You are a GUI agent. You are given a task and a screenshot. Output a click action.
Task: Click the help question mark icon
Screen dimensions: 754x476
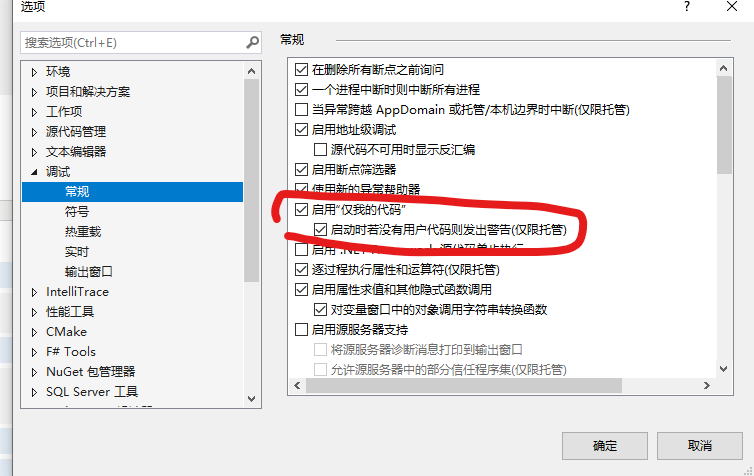point(687,7)
